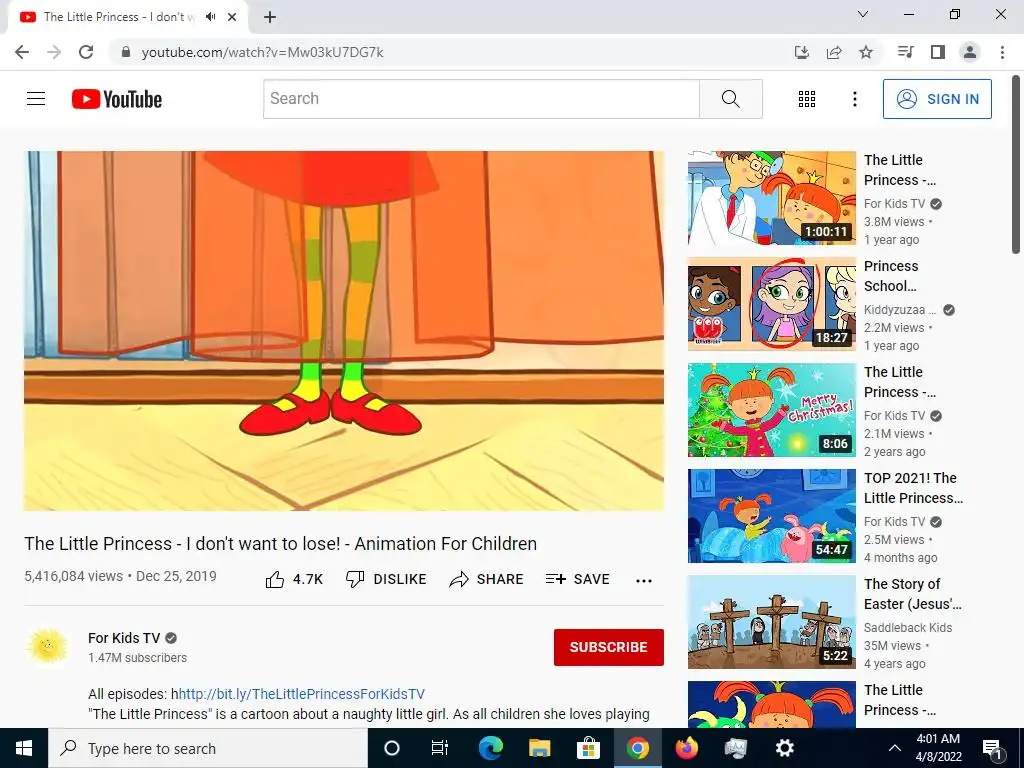Click the Kiddyzuzaa channel name
1024x768 pixels.
tap(899, 310)
